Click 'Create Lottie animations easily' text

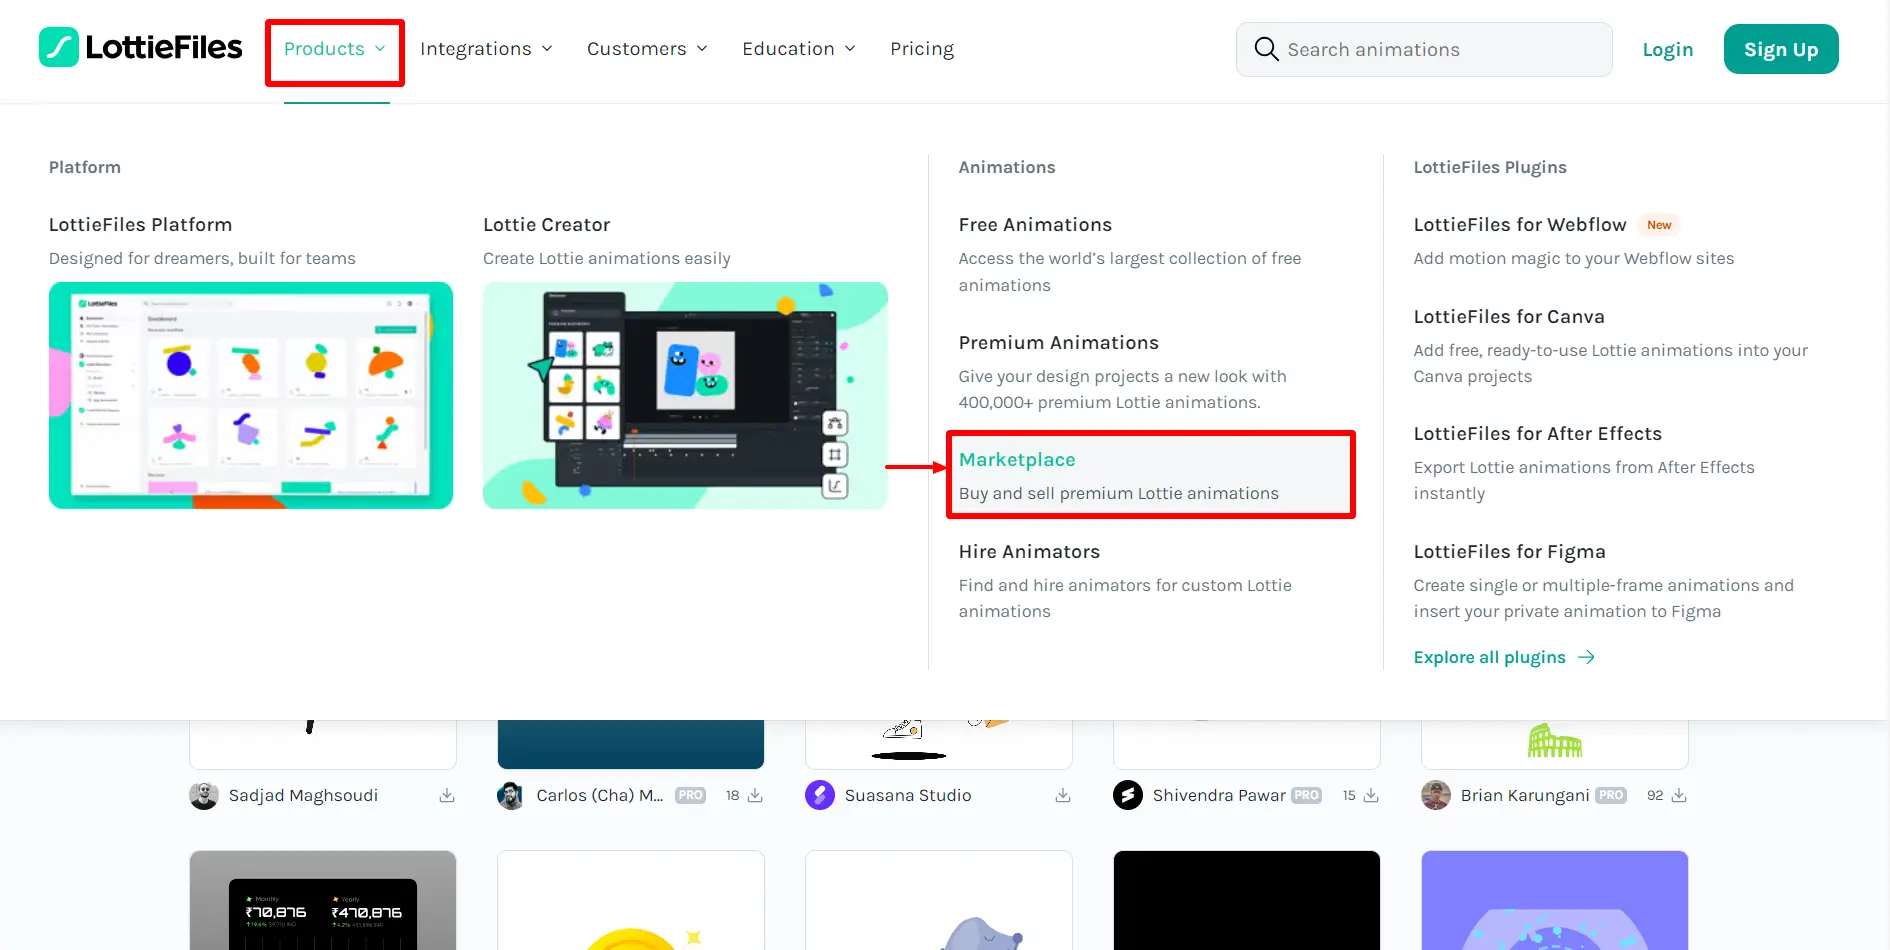coord(607,258)
